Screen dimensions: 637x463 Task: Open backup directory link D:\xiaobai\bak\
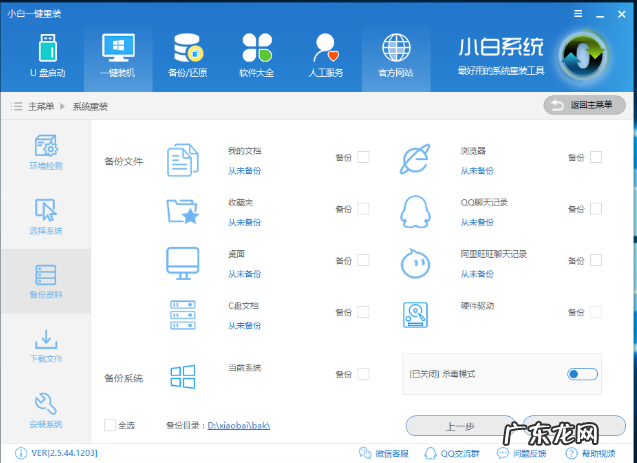tap(238, 425)
